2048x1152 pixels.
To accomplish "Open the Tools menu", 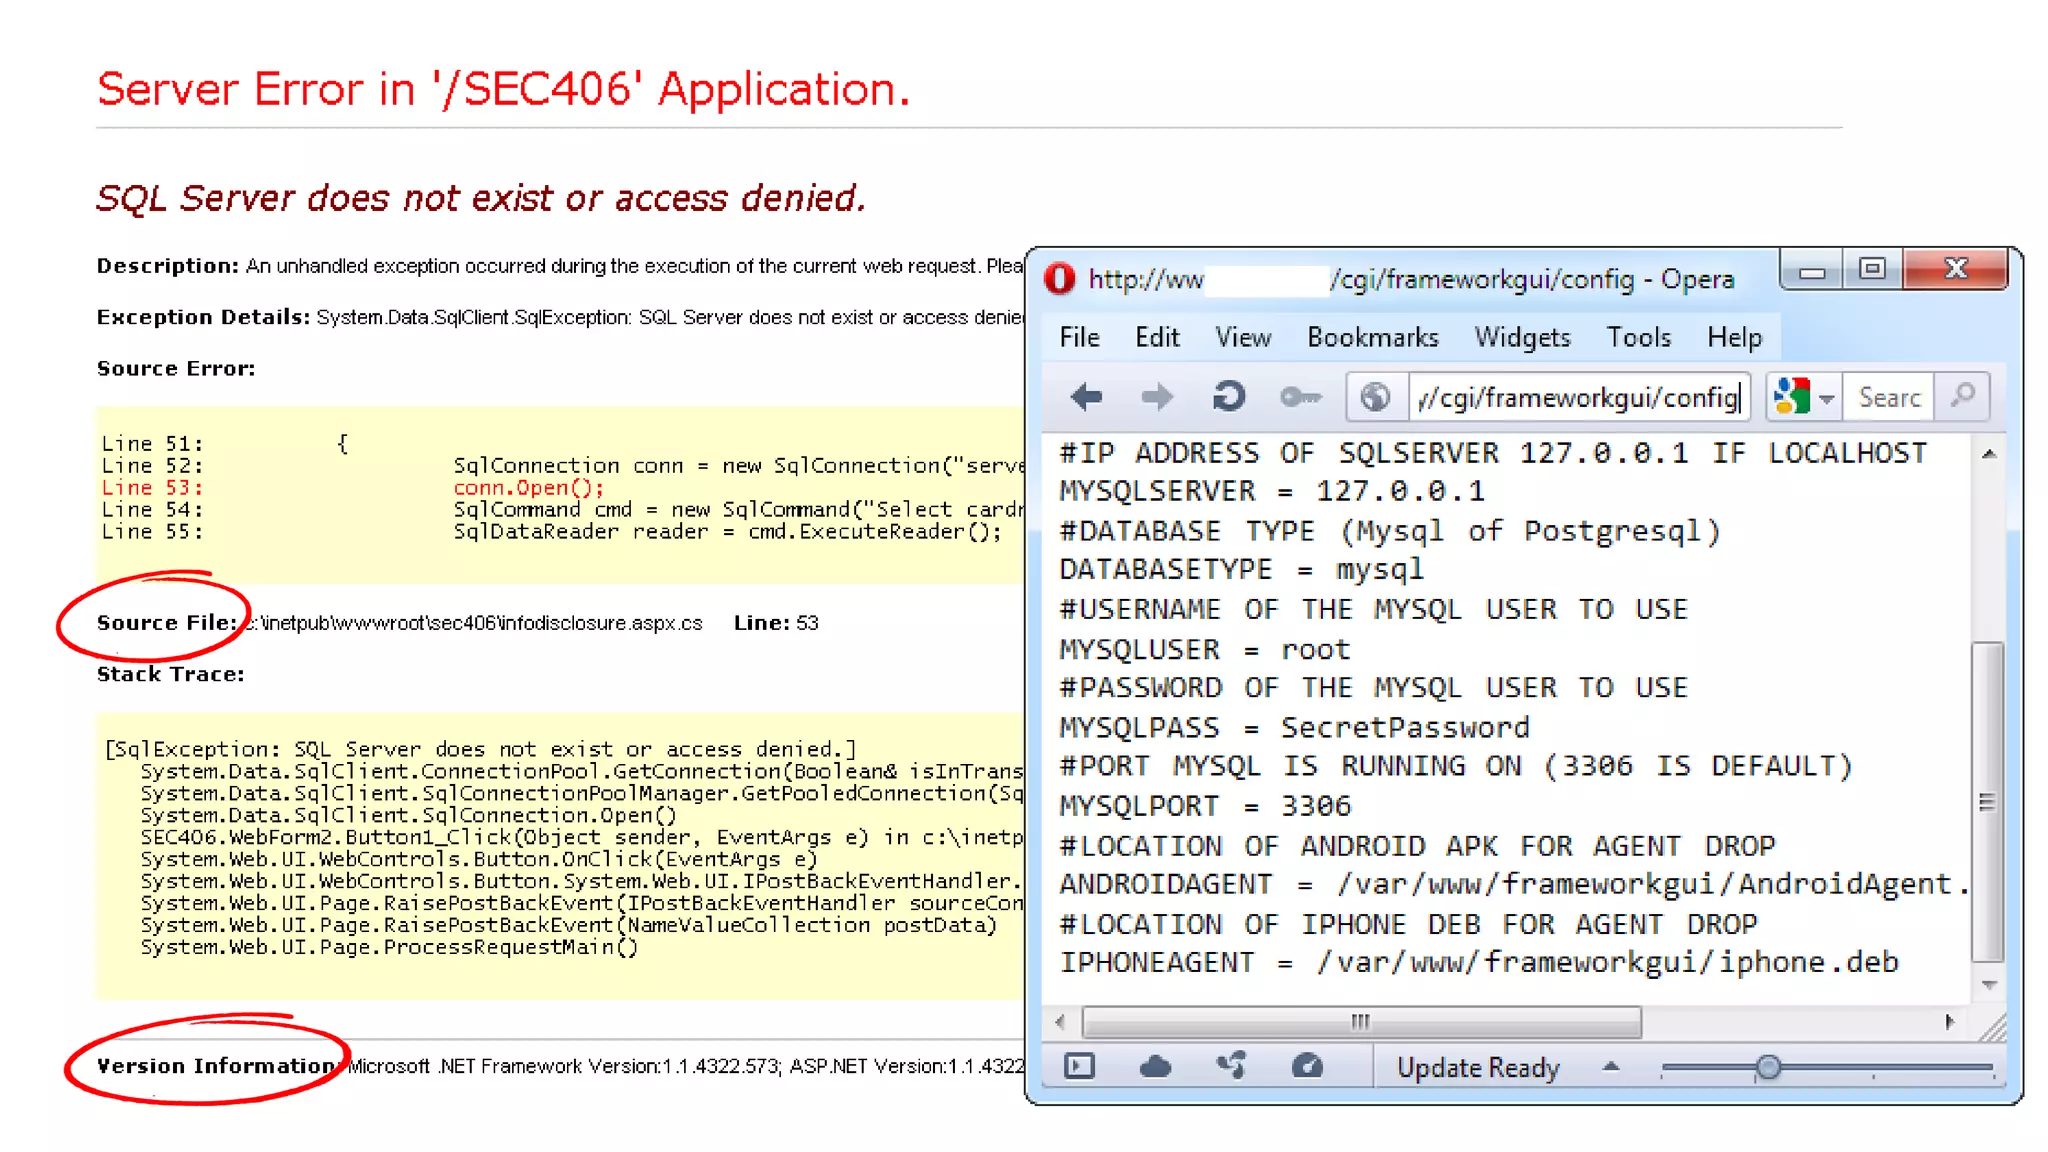I will coord(1638,337).
